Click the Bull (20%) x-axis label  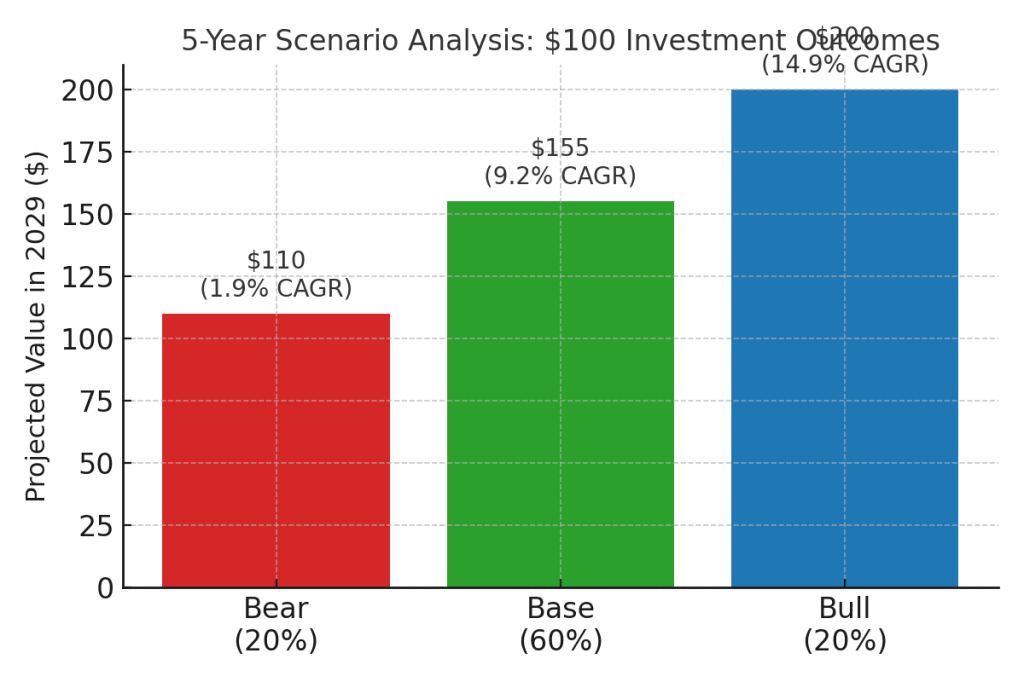(845, 624)
